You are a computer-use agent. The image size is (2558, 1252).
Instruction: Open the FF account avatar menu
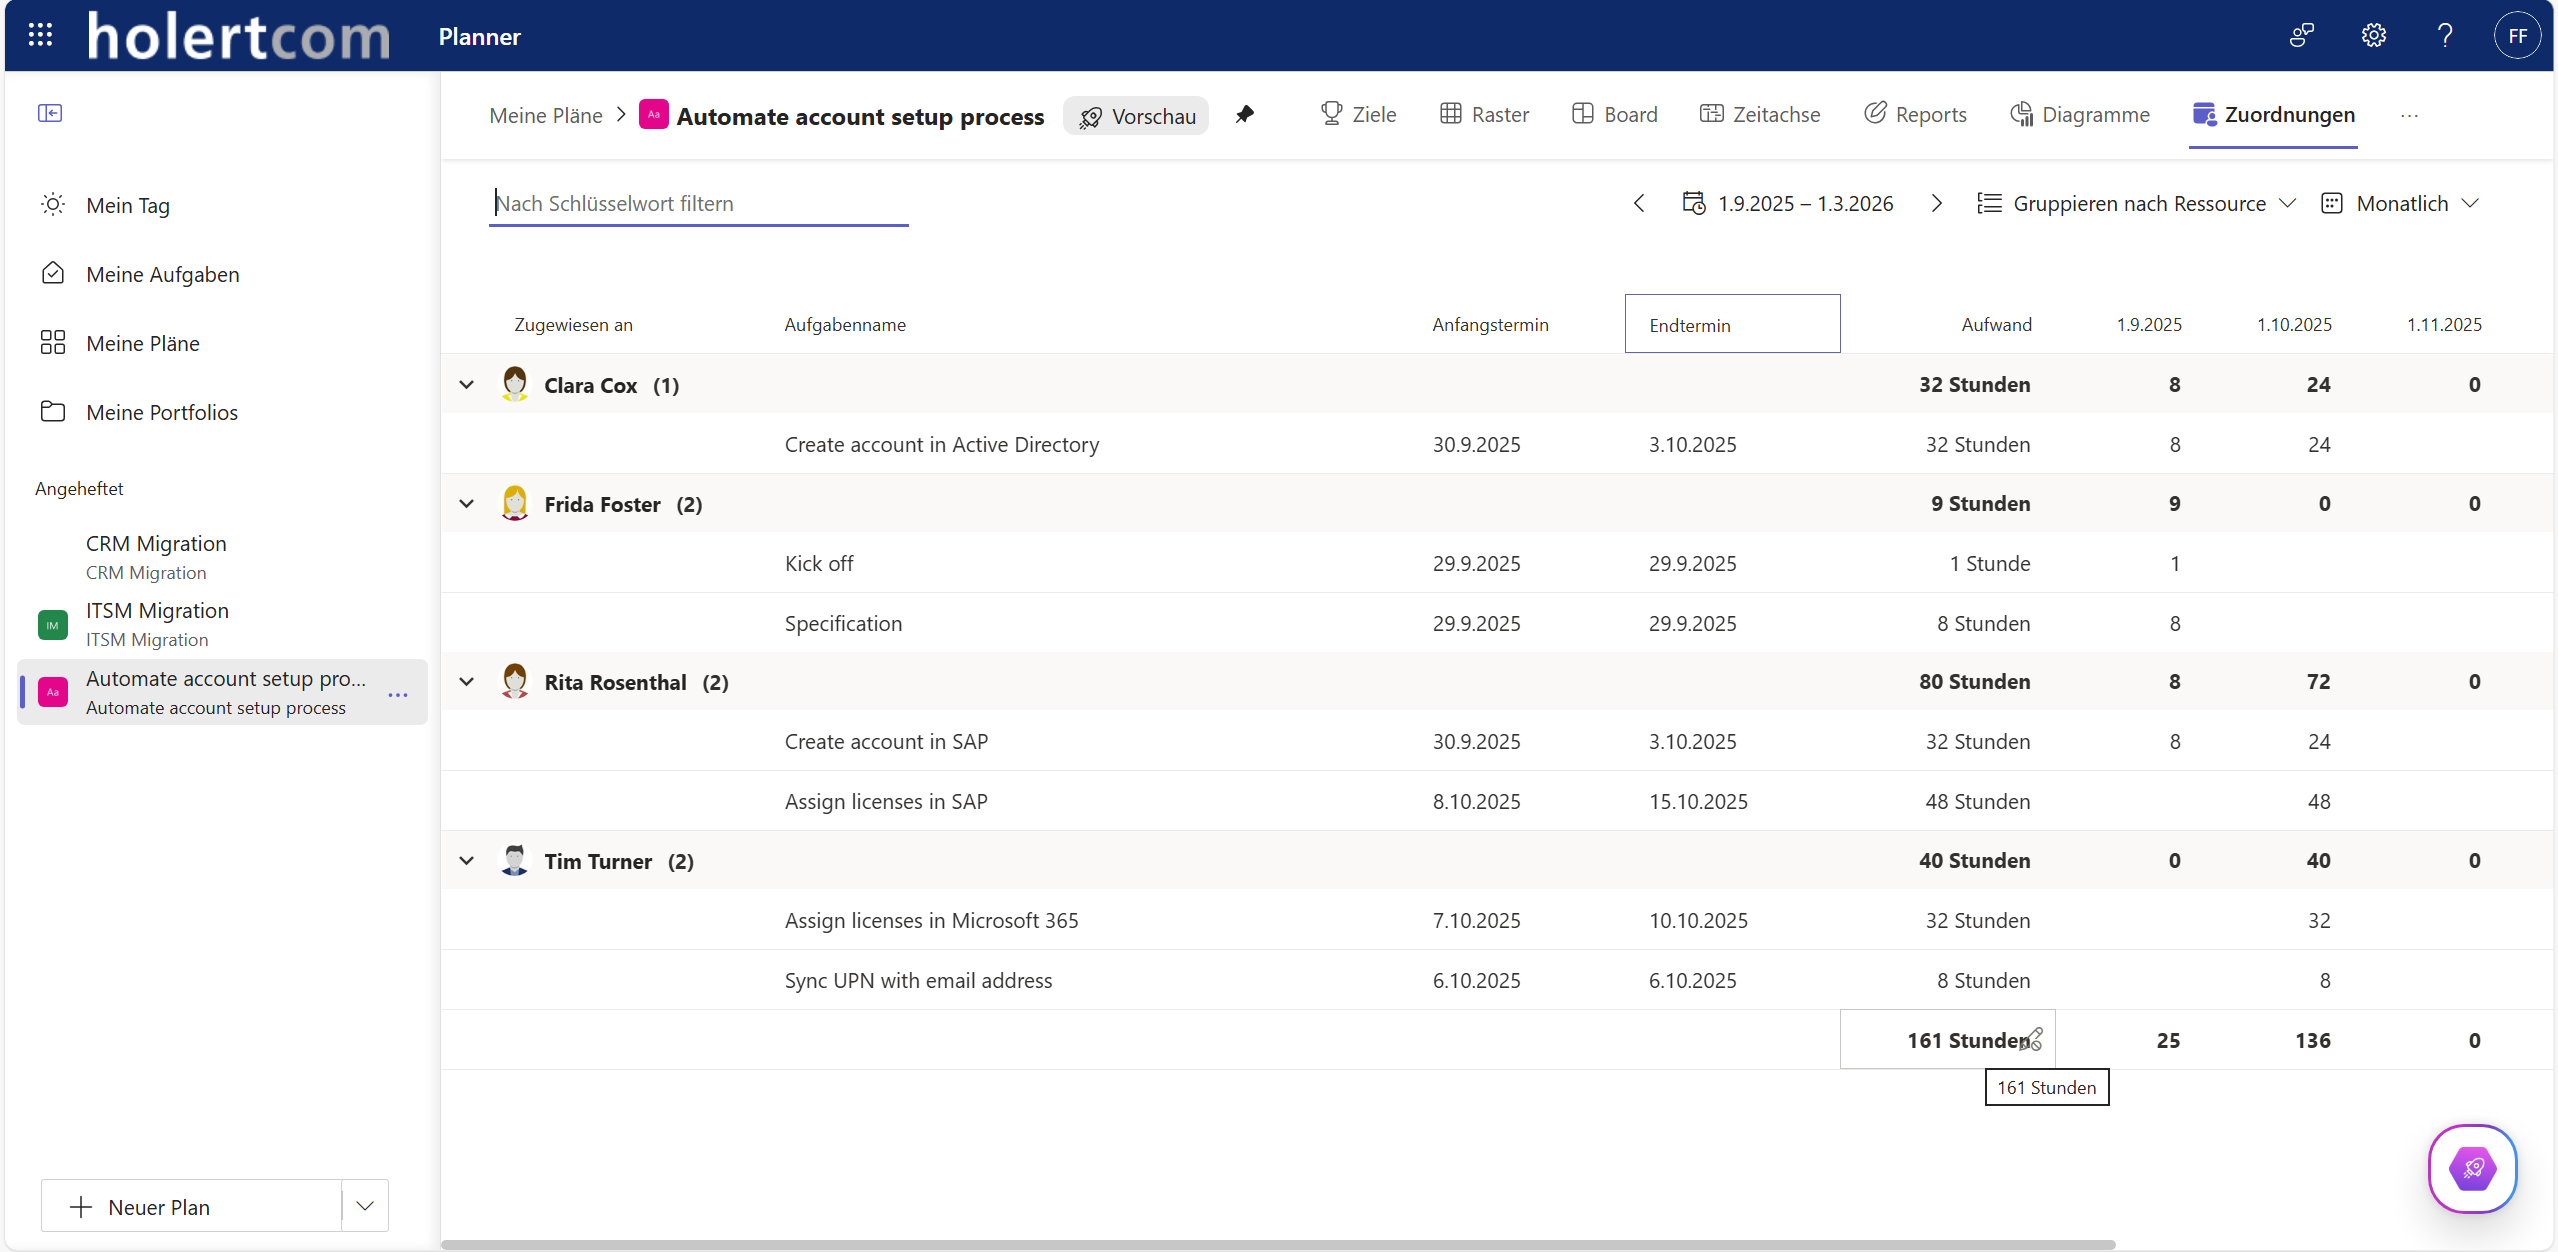tap(2518, 35)
